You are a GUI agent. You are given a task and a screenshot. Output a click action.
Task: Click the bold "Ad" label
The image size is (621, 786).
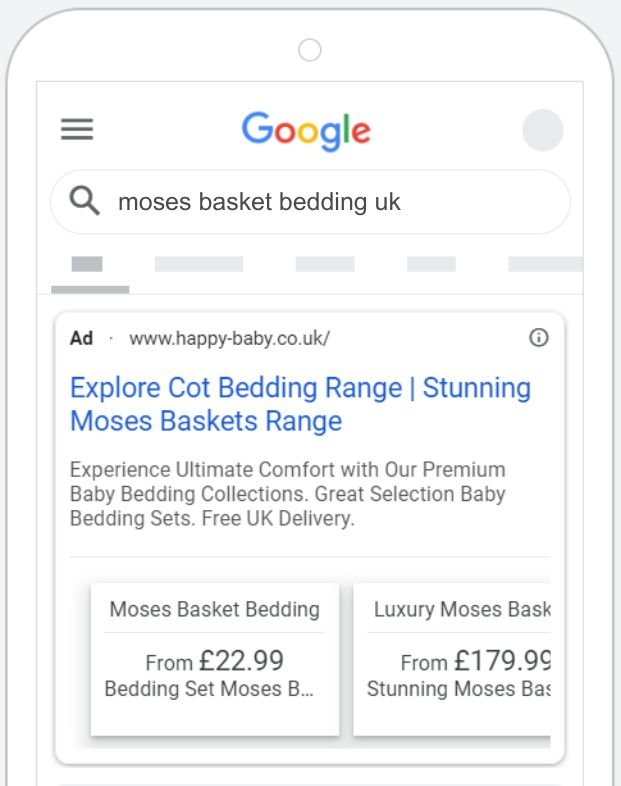click(x=81, y=338)
